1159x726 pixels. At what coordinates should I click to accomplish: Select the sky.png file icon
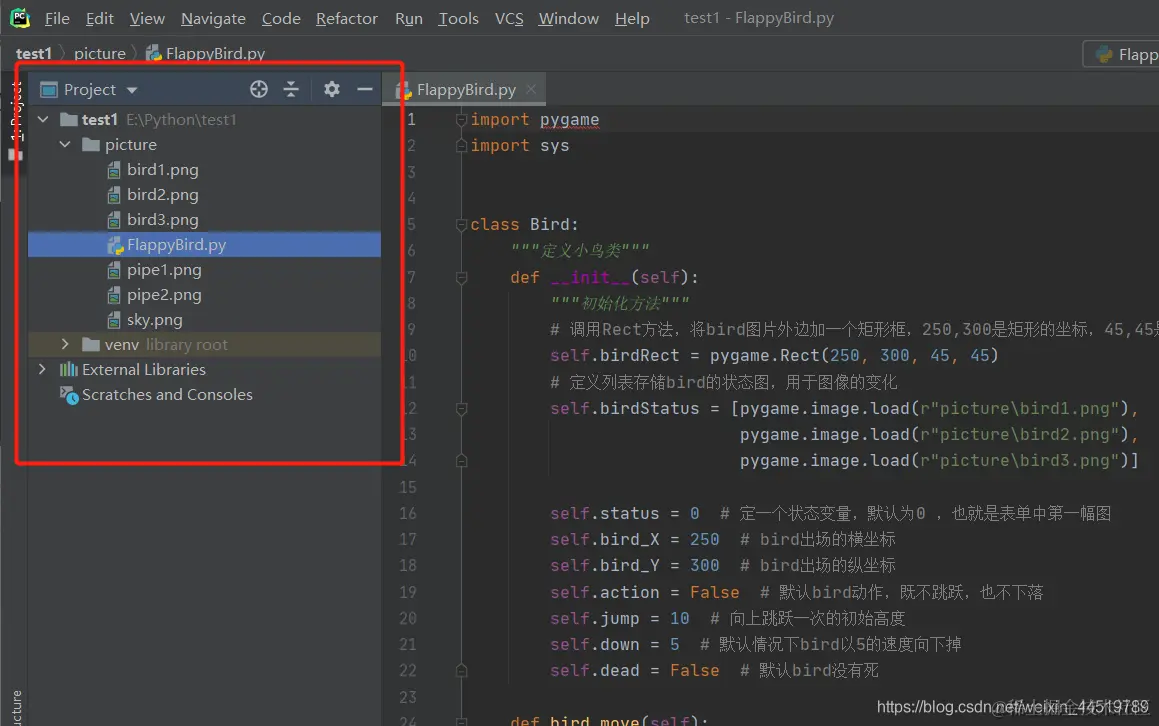(114, 320)
